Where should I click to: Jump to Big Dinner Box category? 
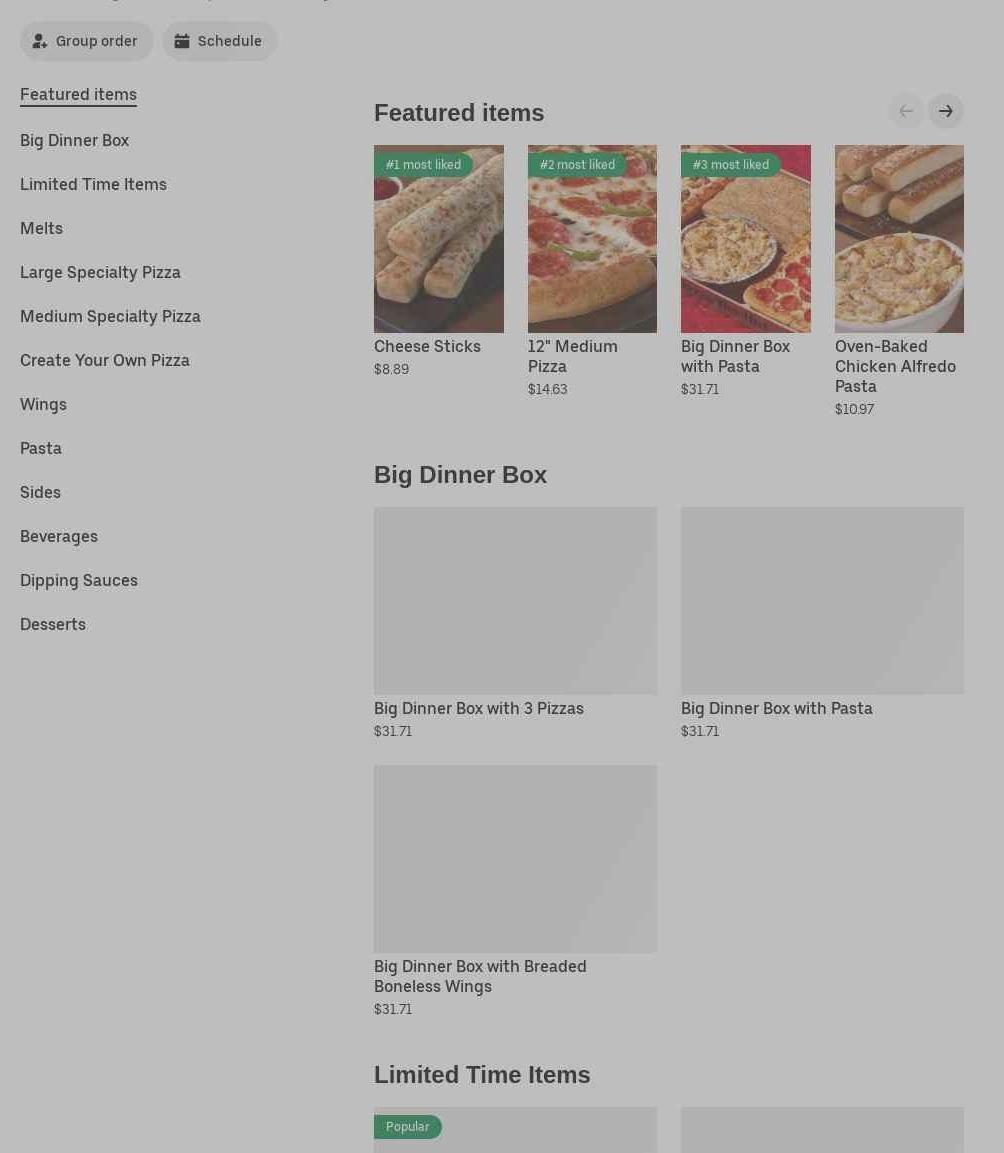point(74,140)
